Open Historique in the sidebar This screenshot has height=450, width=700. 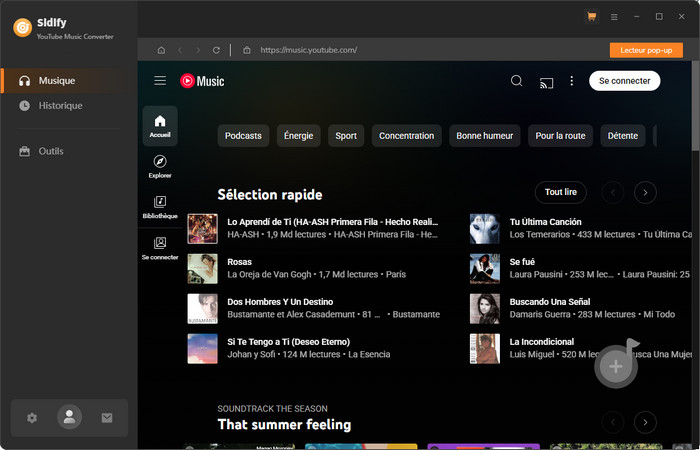60,105
